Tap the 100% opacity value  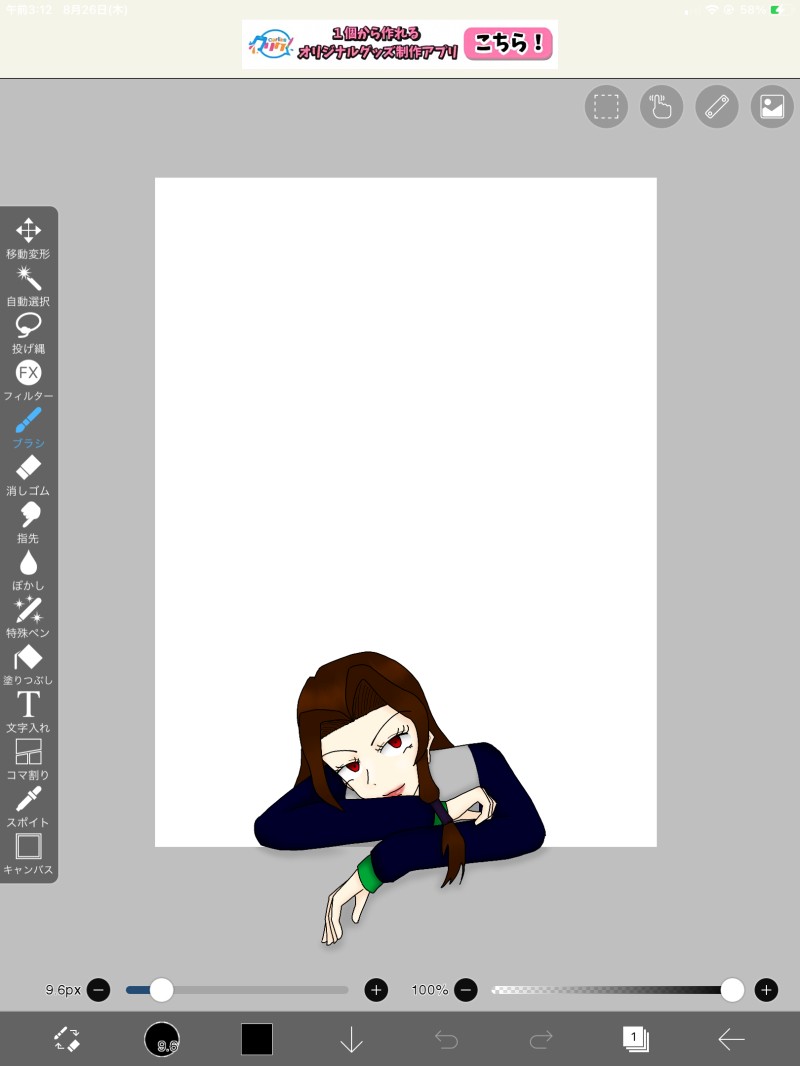(430, 990)
